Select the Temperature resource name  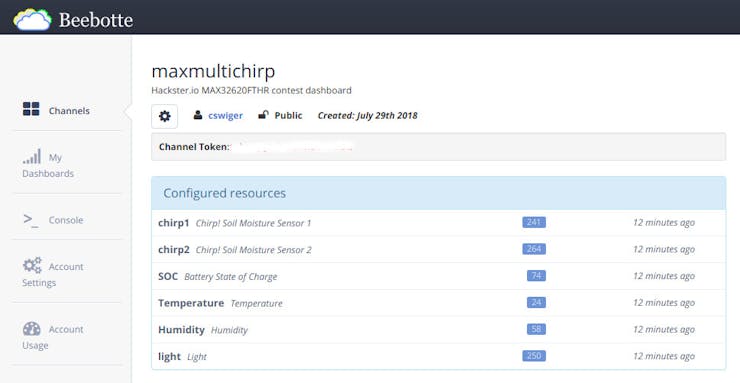(x=191, y=303)
